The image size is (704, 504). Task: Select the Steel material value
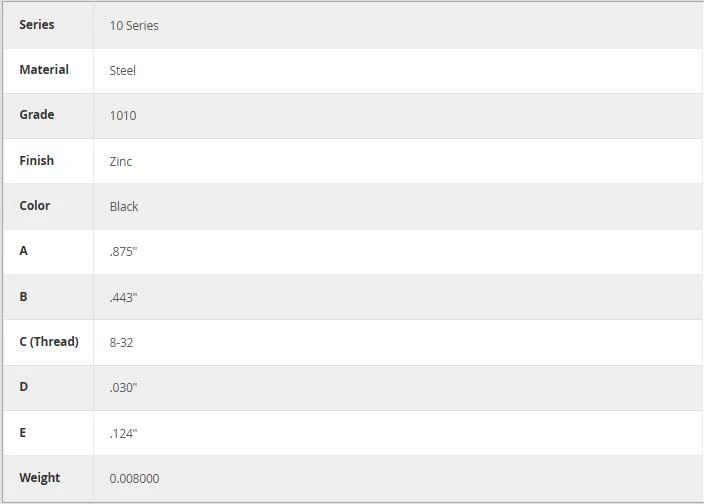(x=123, y=70)
